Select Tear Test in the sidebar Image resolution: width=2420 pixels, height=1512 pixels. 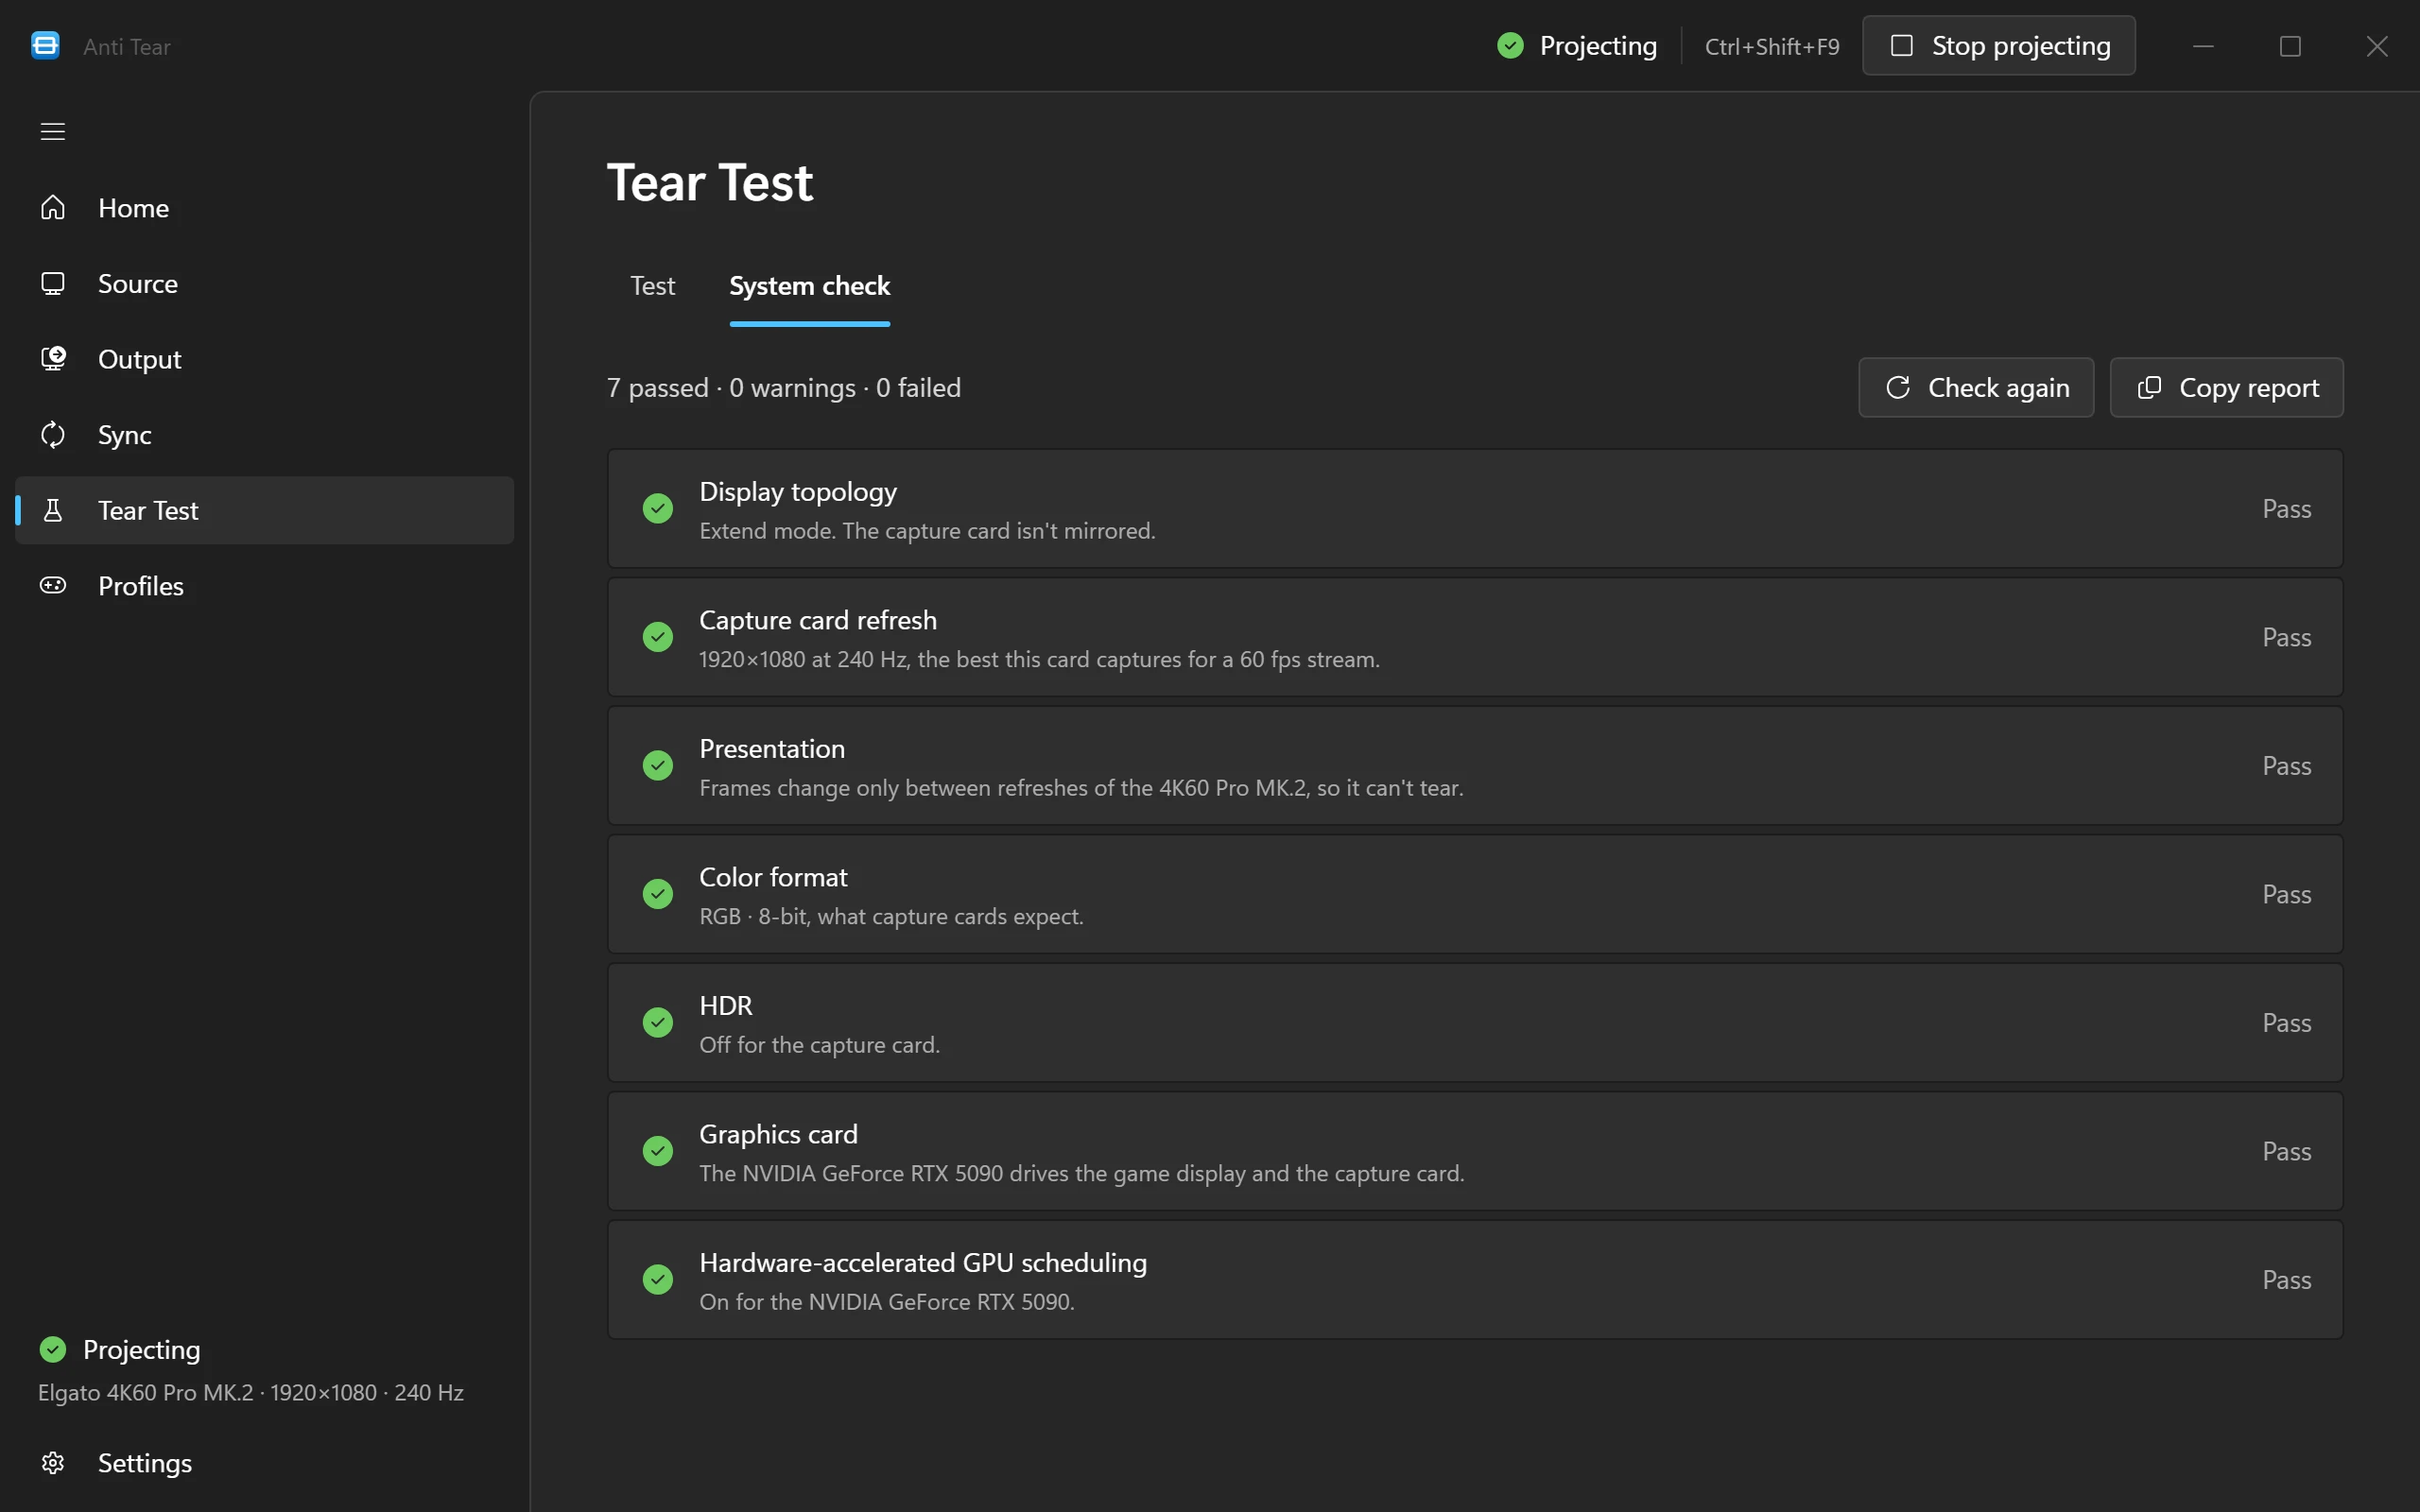(x=264, y=510)
